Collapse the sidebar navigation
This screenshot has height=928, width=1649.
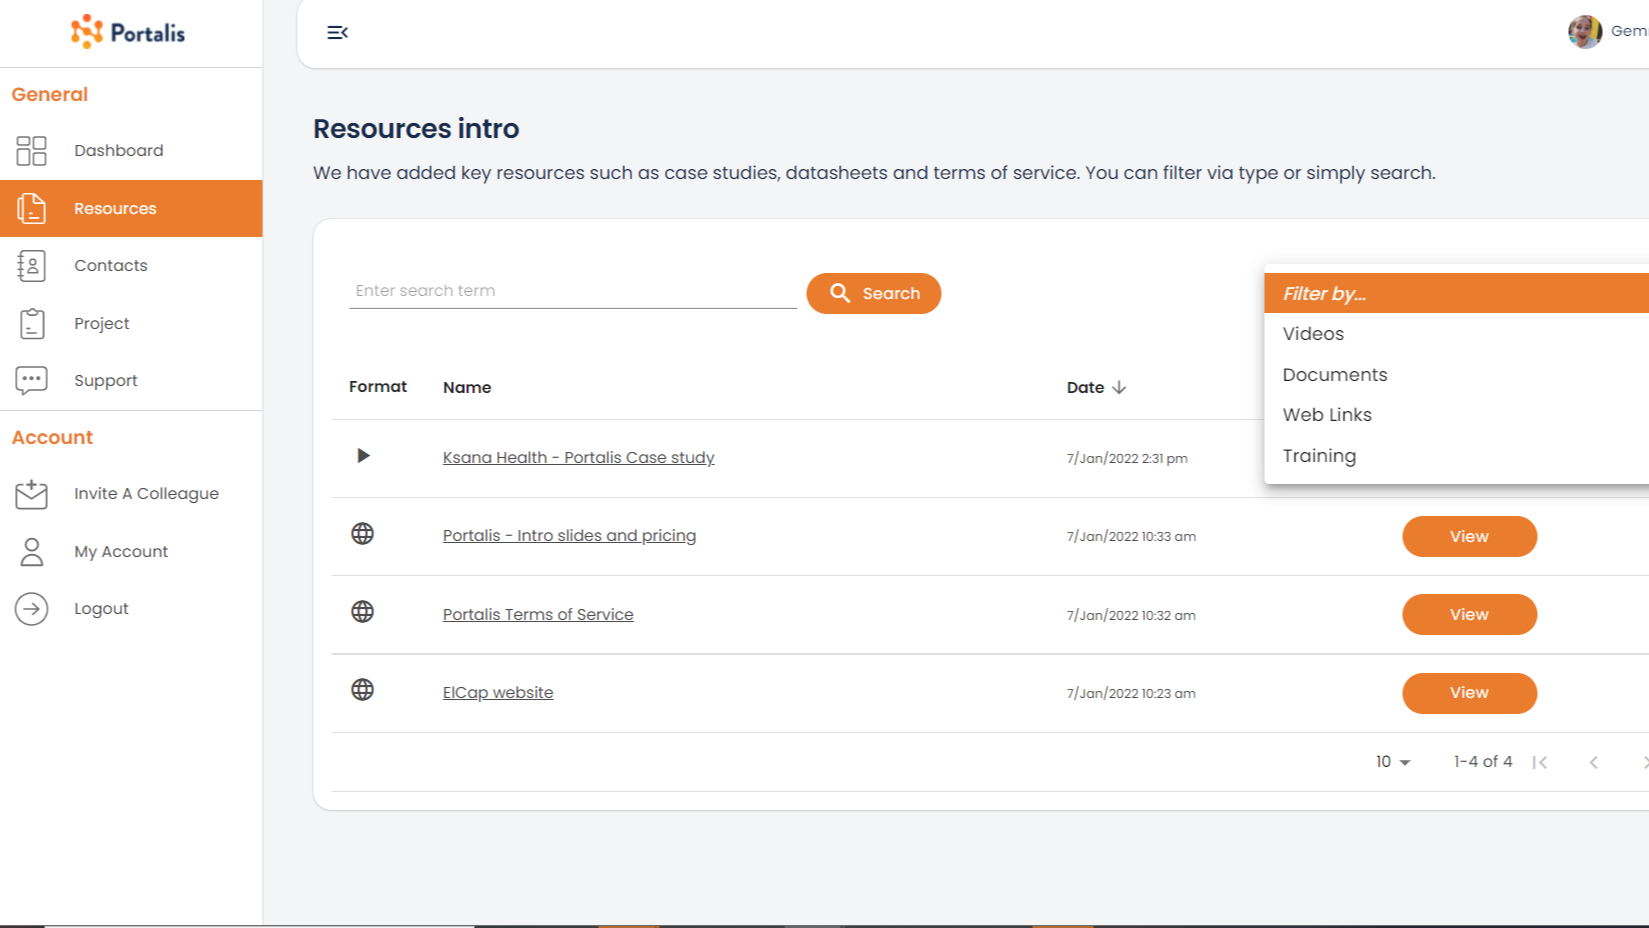(x=337, y=32)
